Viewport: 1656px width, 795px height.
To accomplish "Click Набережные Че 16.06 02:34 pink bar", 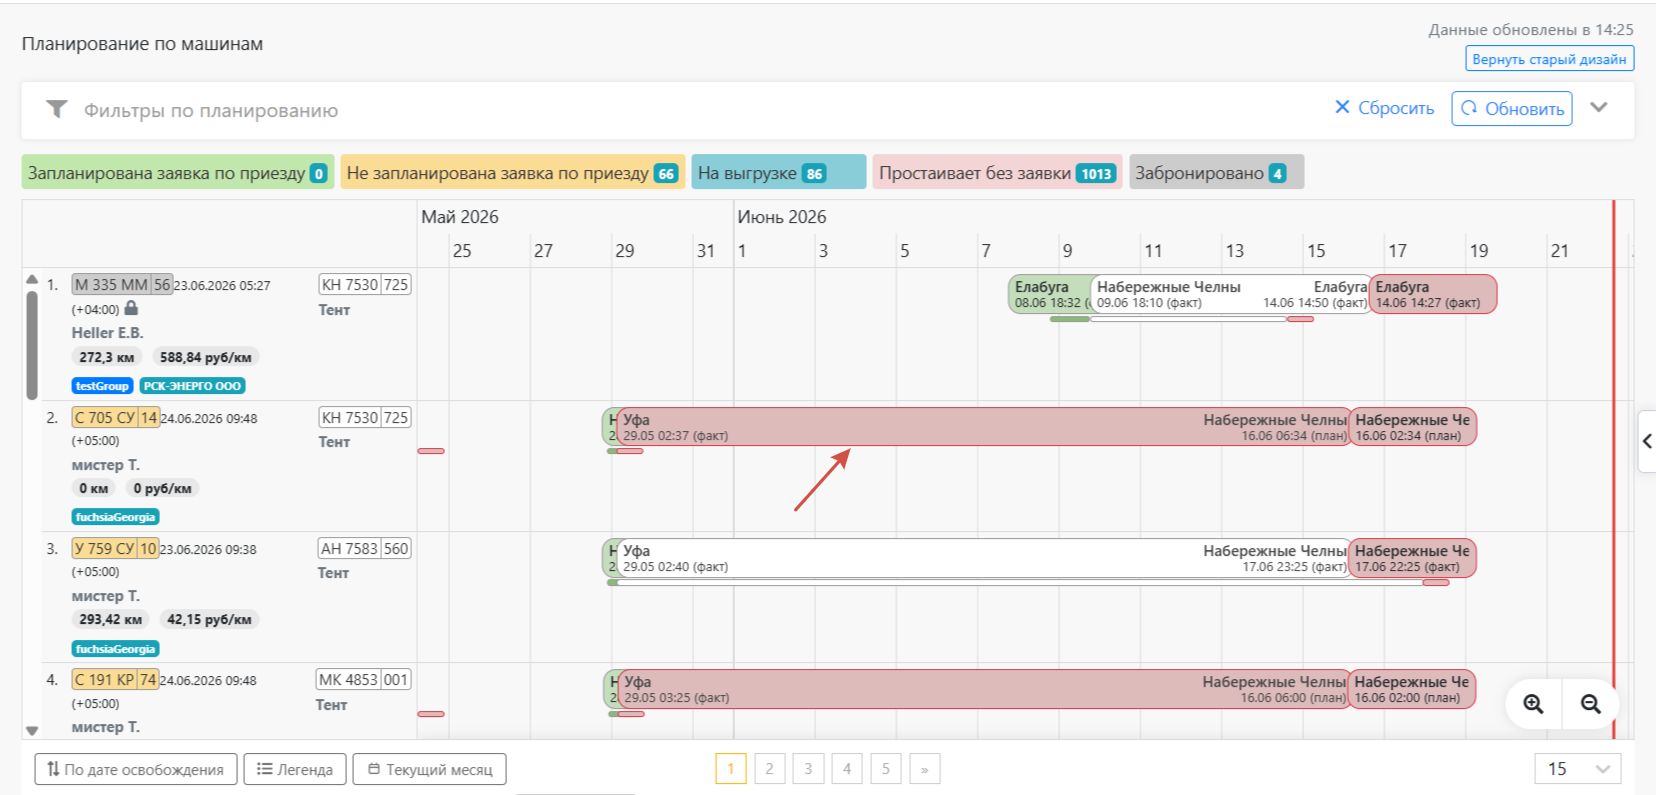I will tap(1412, 427).
